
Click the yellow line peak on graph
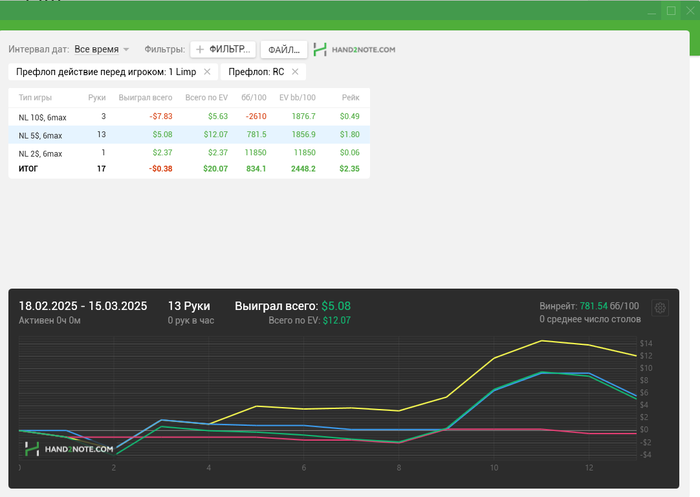[x=542, y=341]
